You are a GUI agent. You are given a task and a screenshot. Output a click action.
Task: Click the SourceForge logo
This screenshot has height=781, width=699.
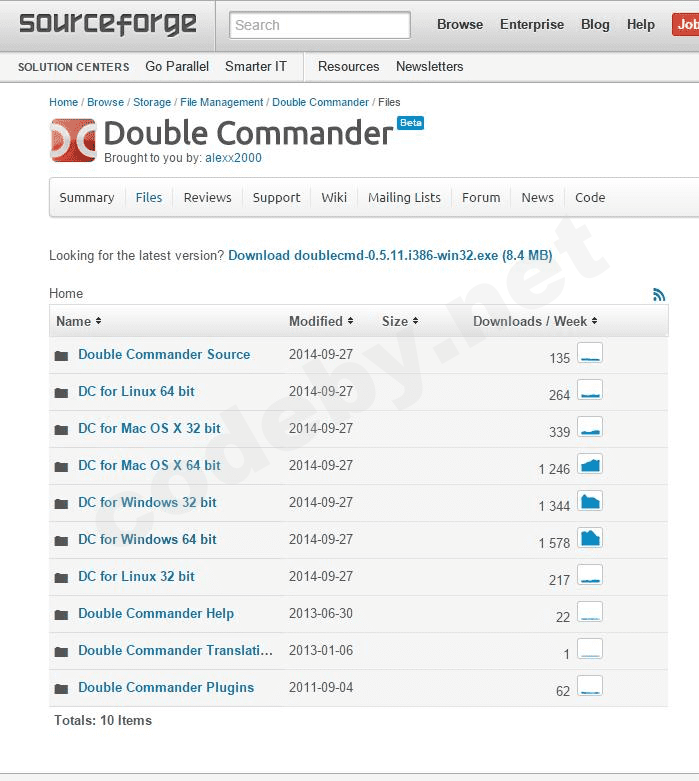(x=108, y=25)
